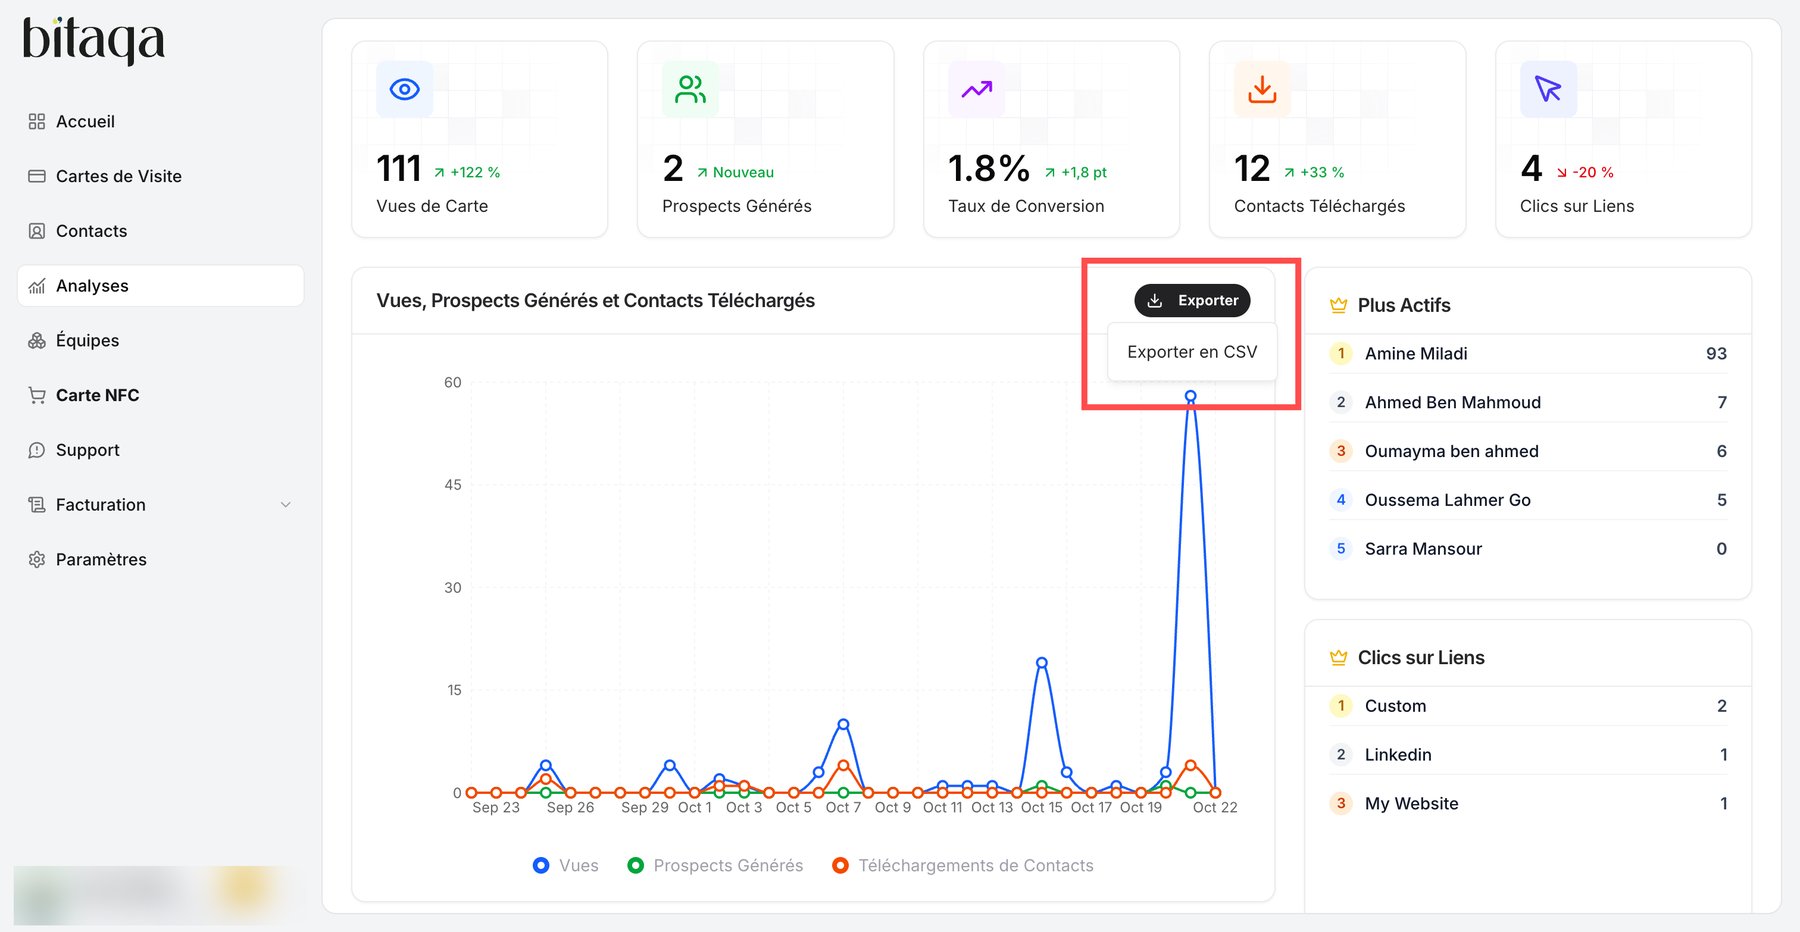Open Paramètres page

coord(160,560)
